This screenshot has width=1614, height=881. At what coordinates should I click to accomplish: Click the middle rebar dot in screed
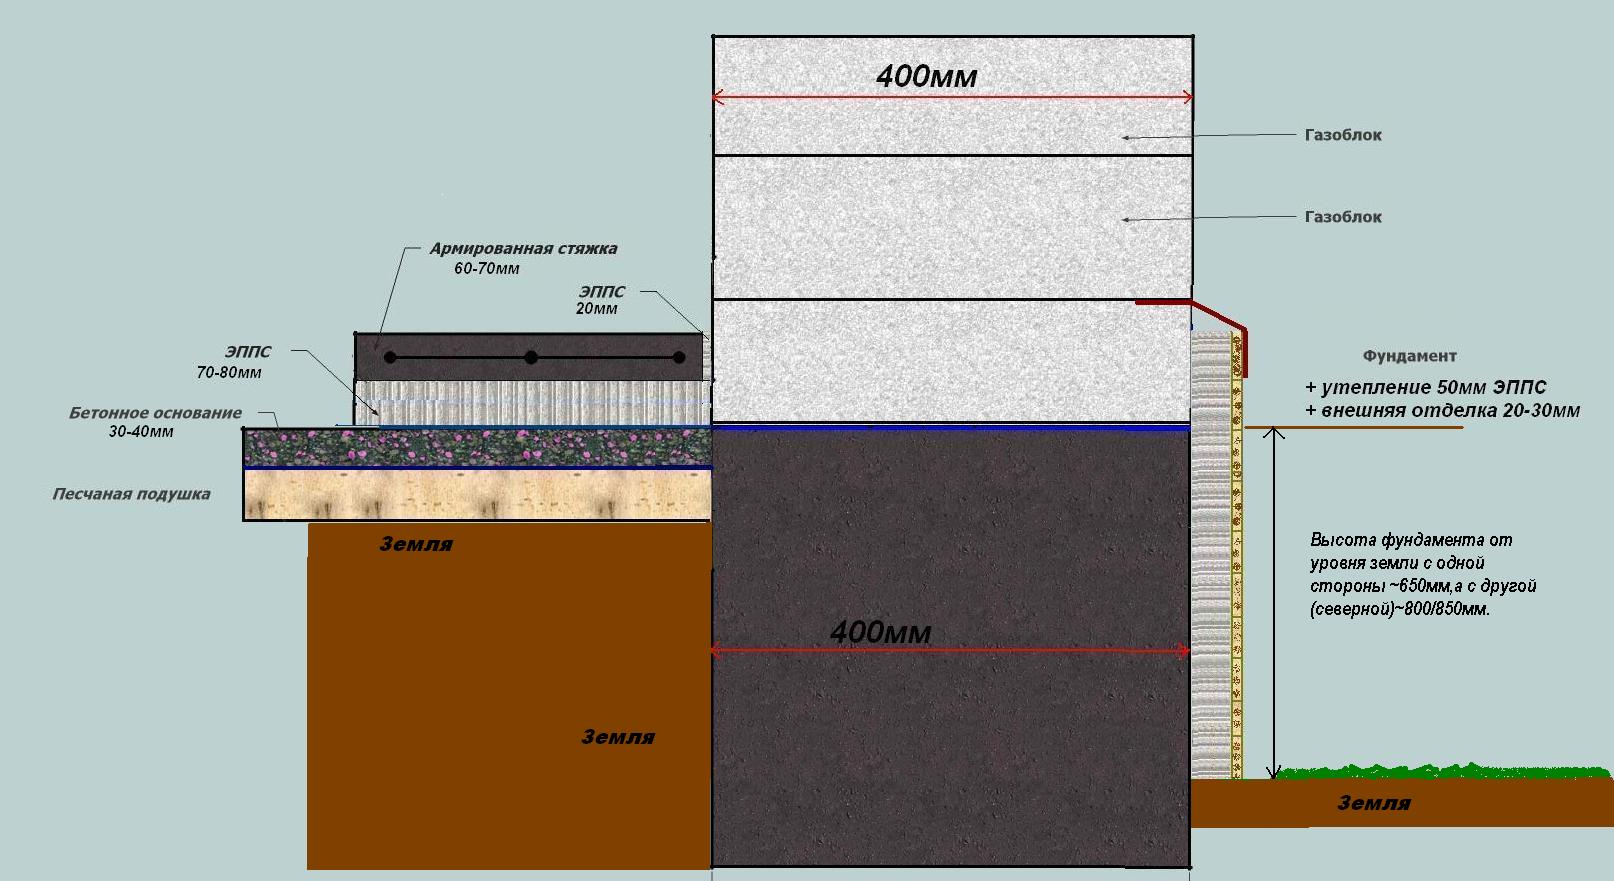531,357
